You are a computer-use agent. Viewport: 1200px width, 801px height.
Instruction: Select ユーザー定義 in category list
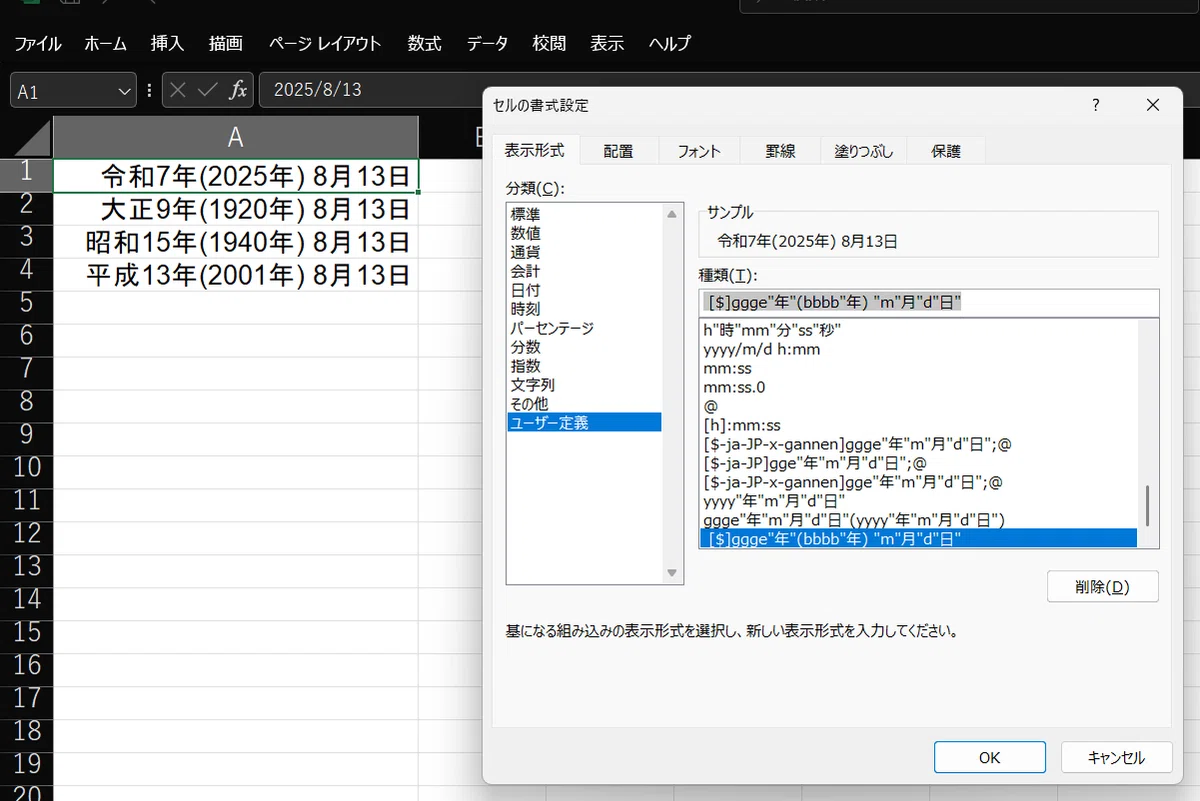pos(585,423)
